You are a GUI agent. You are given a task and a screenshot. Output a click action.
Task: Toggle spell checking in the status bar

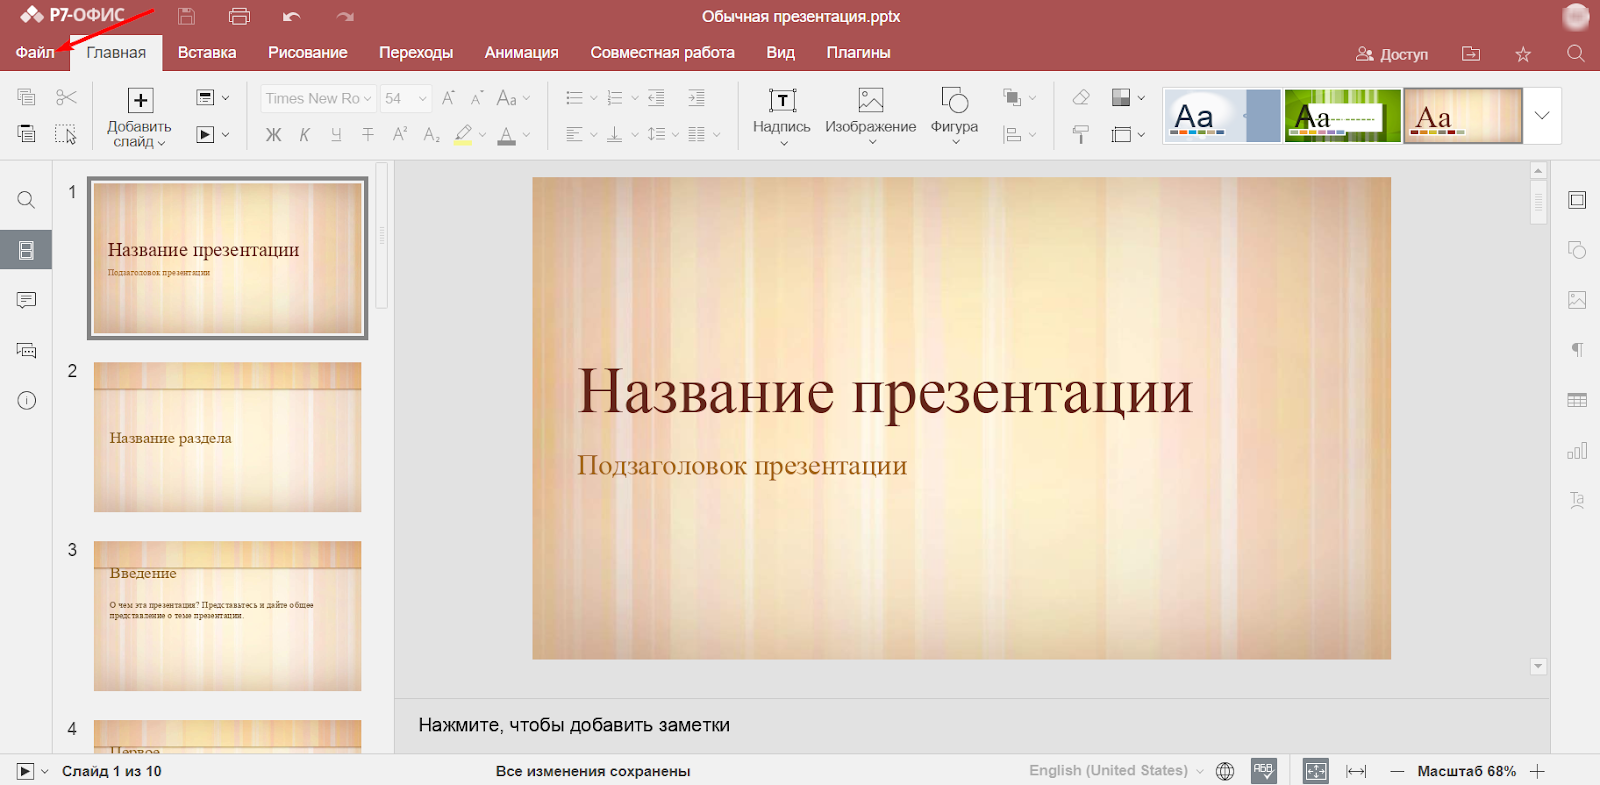point(1264,771)
